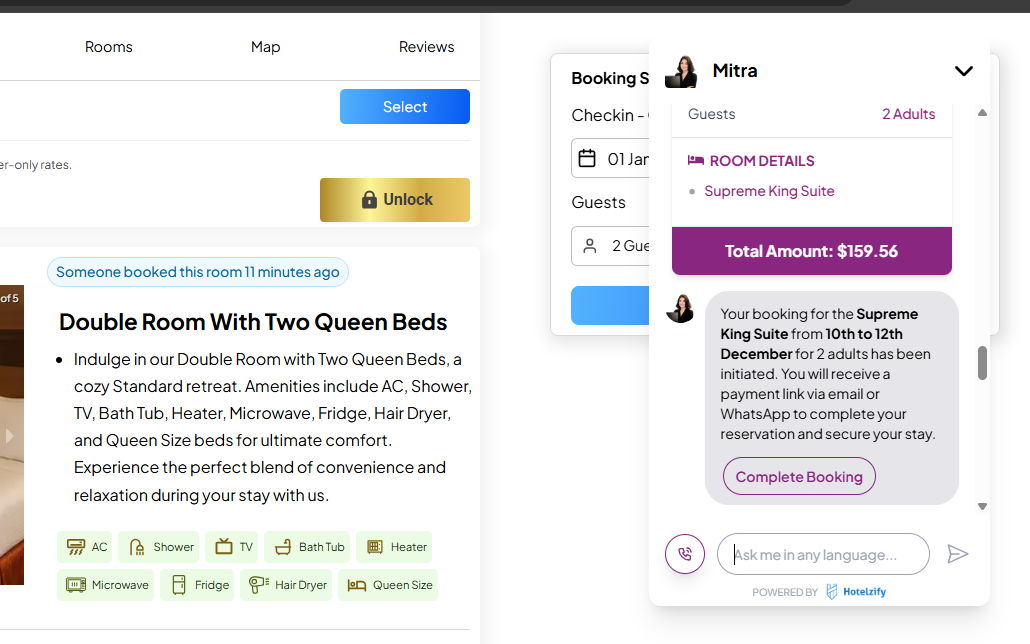
Task: Switch to the Map tab
Action: [x=265, y=47]
